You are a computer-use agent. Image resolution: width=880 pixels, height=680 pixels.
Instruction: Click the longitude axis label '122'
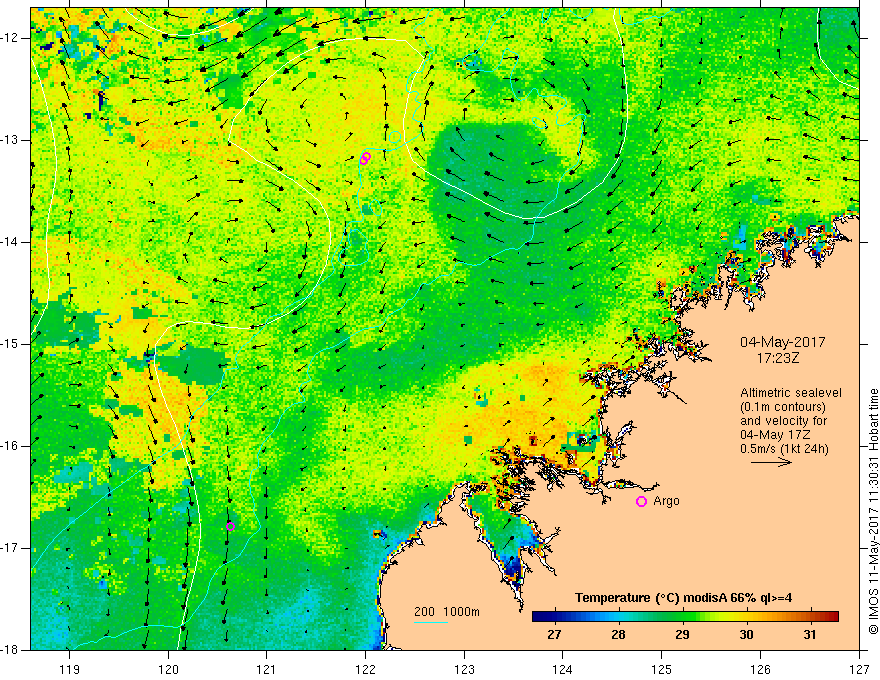point(365,669)
